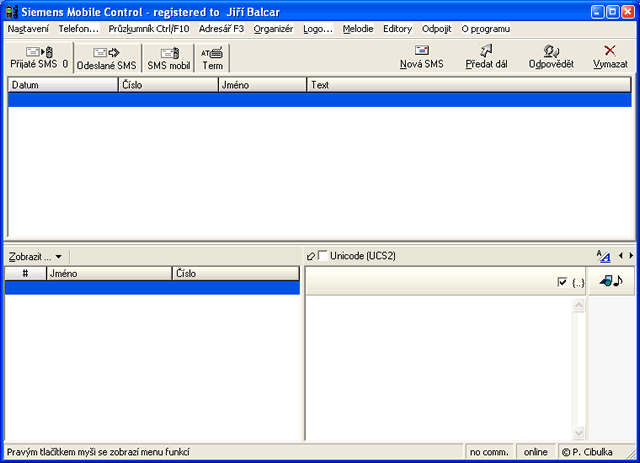Open Průzkumník Ctrl/F10 menu item
640x463 pixels.
coord(149,29)
